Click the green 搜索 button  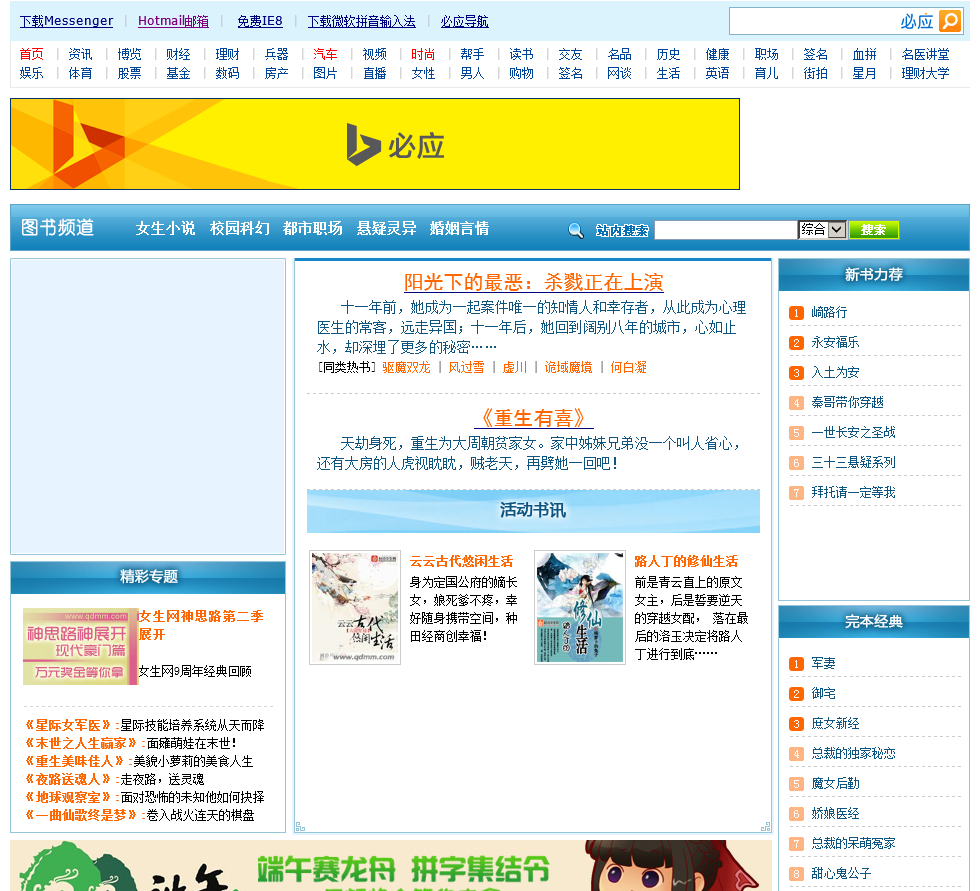pyautogui.click(x=874, y=230)
